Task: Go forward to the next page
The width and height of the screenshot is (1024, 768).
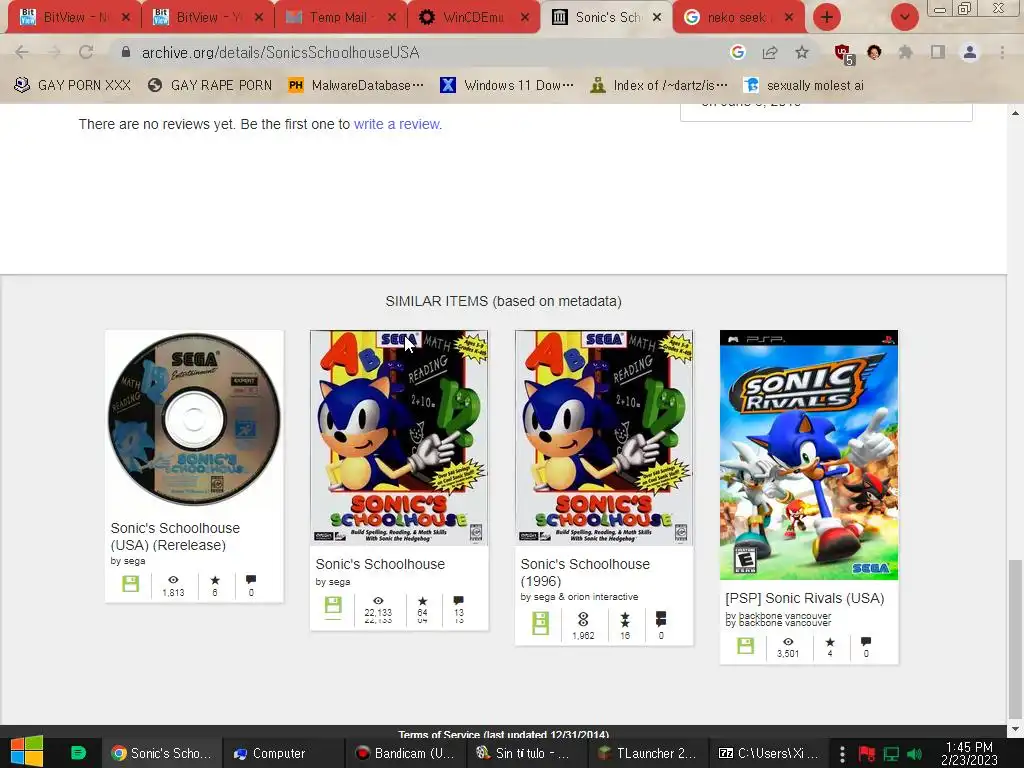Action: point(54,52)
